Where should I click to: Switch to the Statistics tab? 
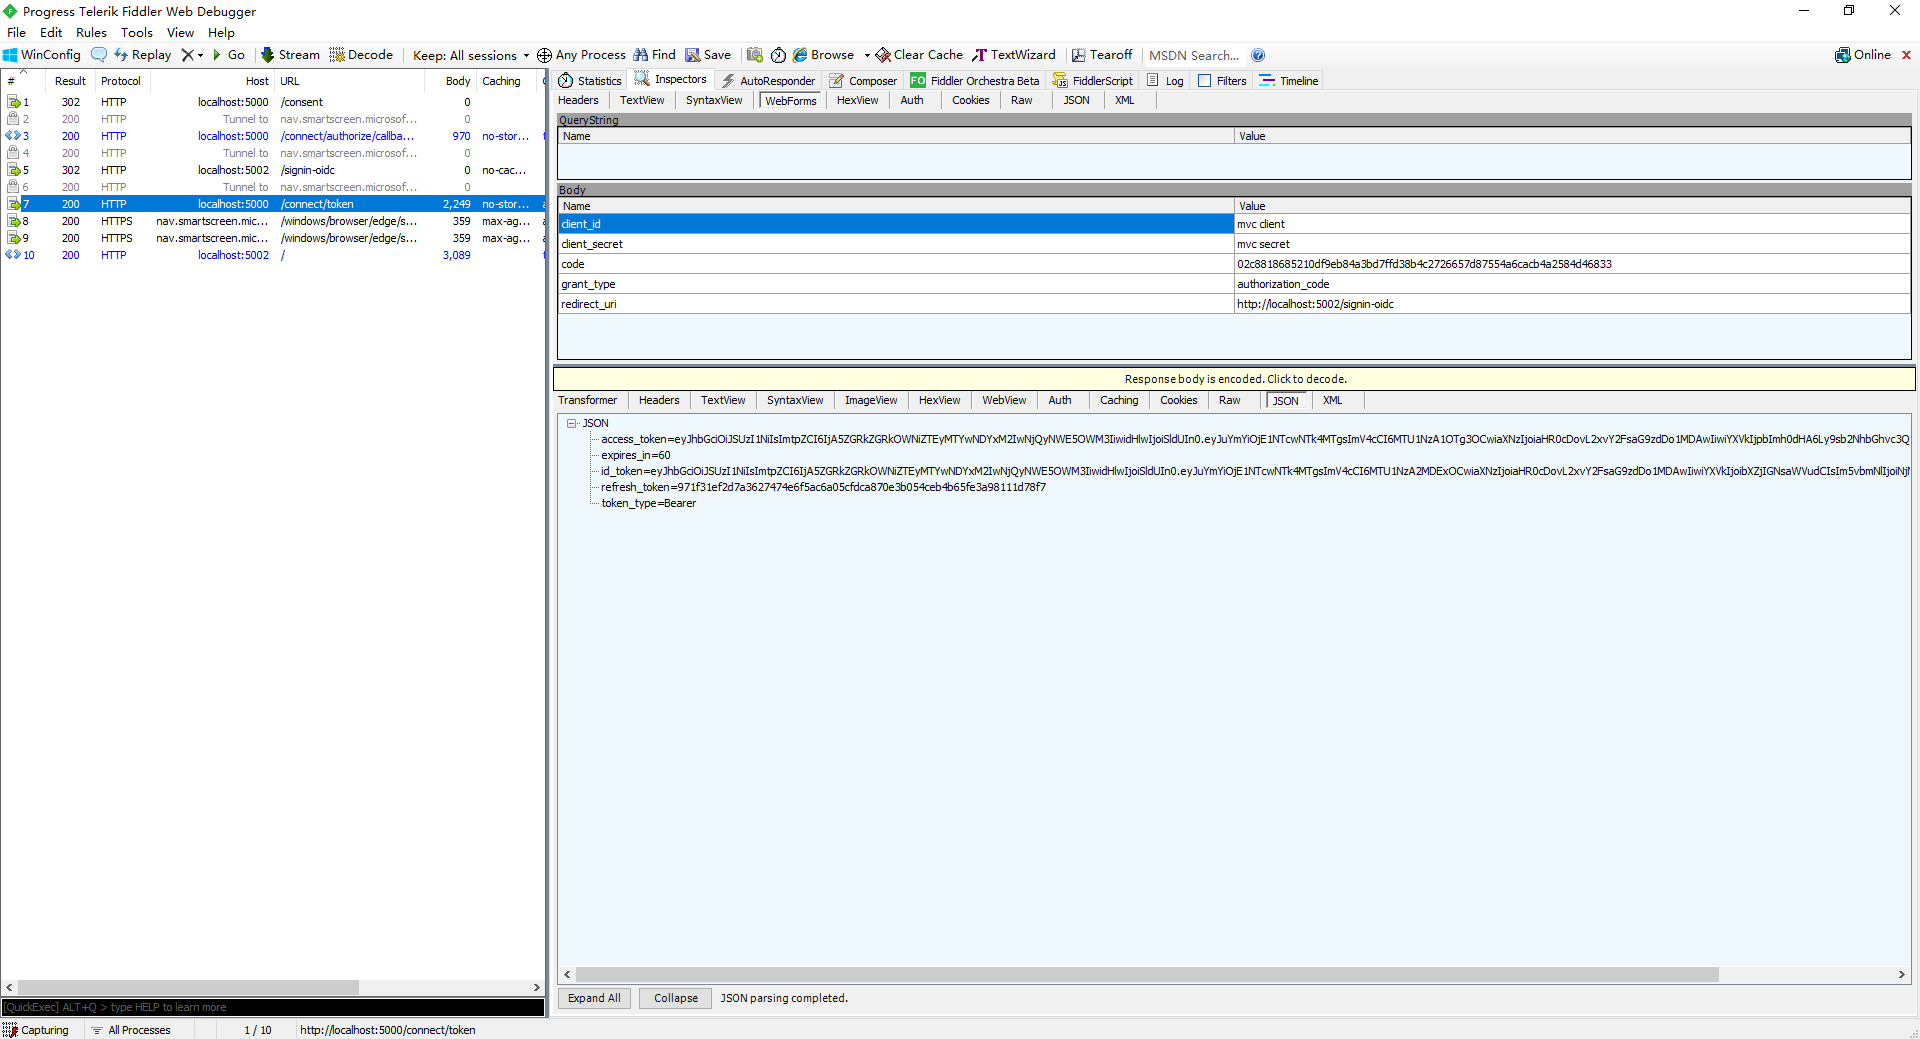tap(590, 81)
